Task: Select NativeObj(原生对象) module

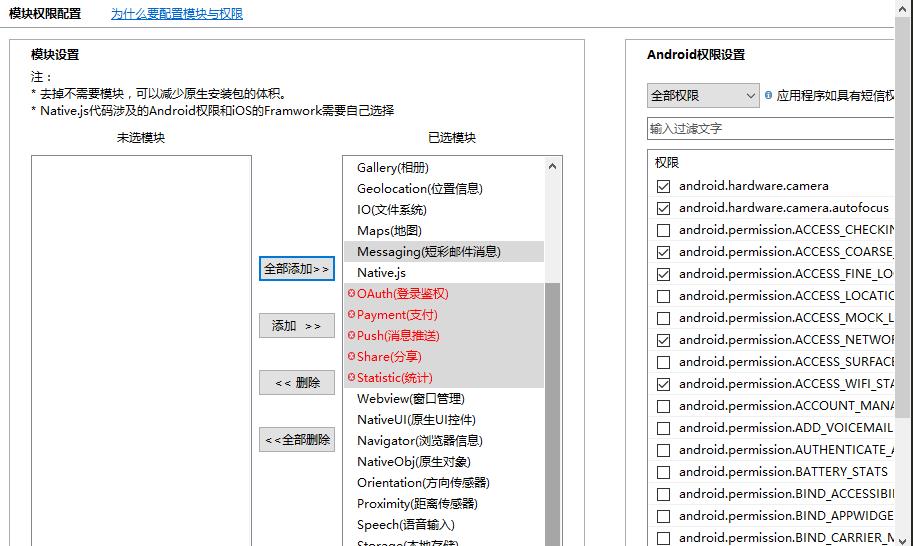Action: coord(444,462)
